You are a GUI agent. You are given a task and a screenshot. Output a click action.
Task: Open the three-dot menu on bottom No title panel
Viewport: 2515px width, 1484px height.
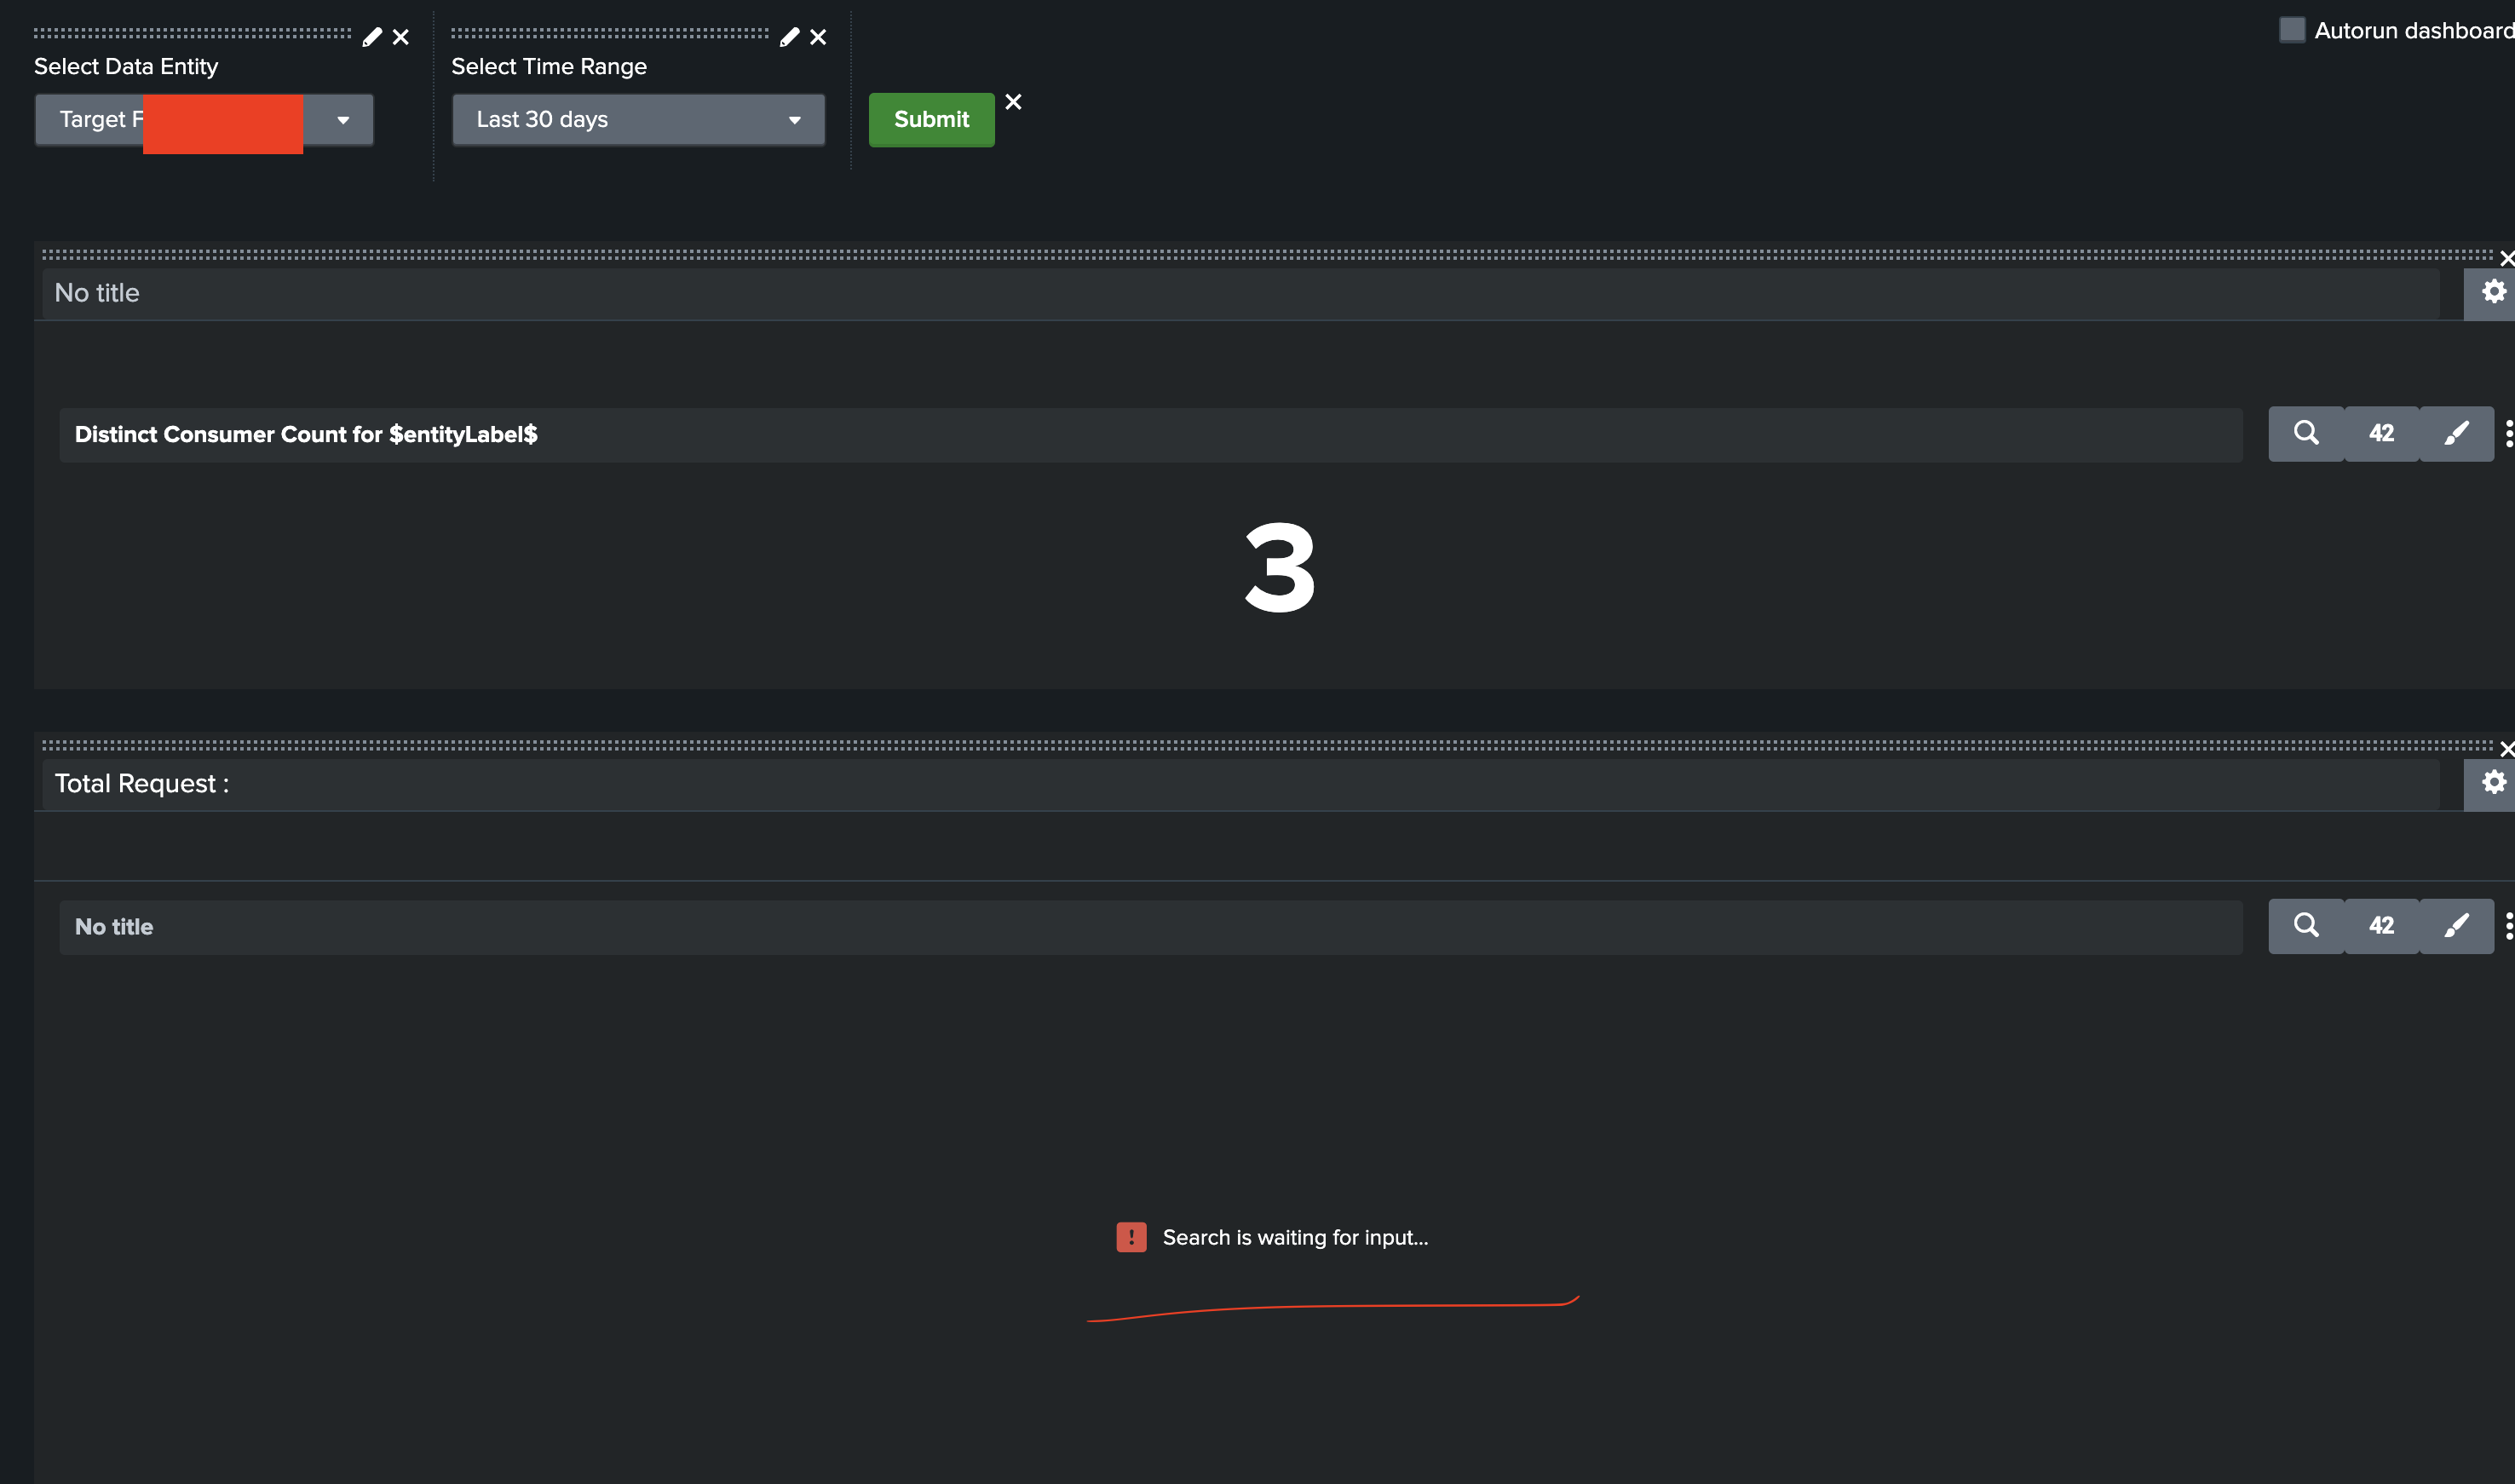click(2510, 926)
